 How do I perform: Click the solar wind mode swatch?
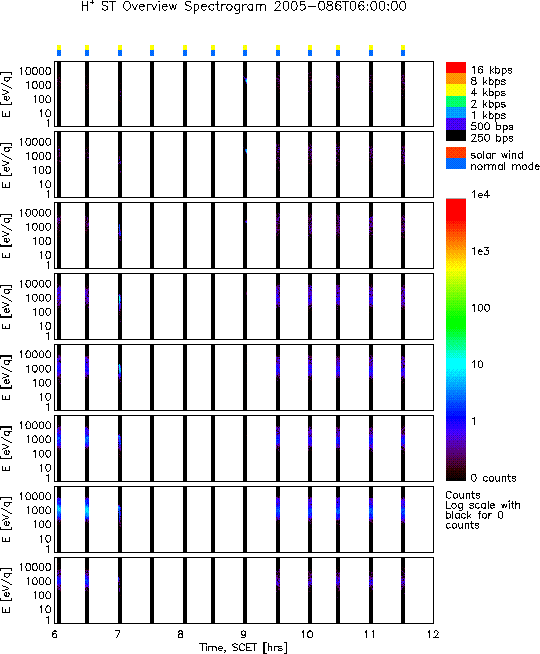click(x=456, y=153)
